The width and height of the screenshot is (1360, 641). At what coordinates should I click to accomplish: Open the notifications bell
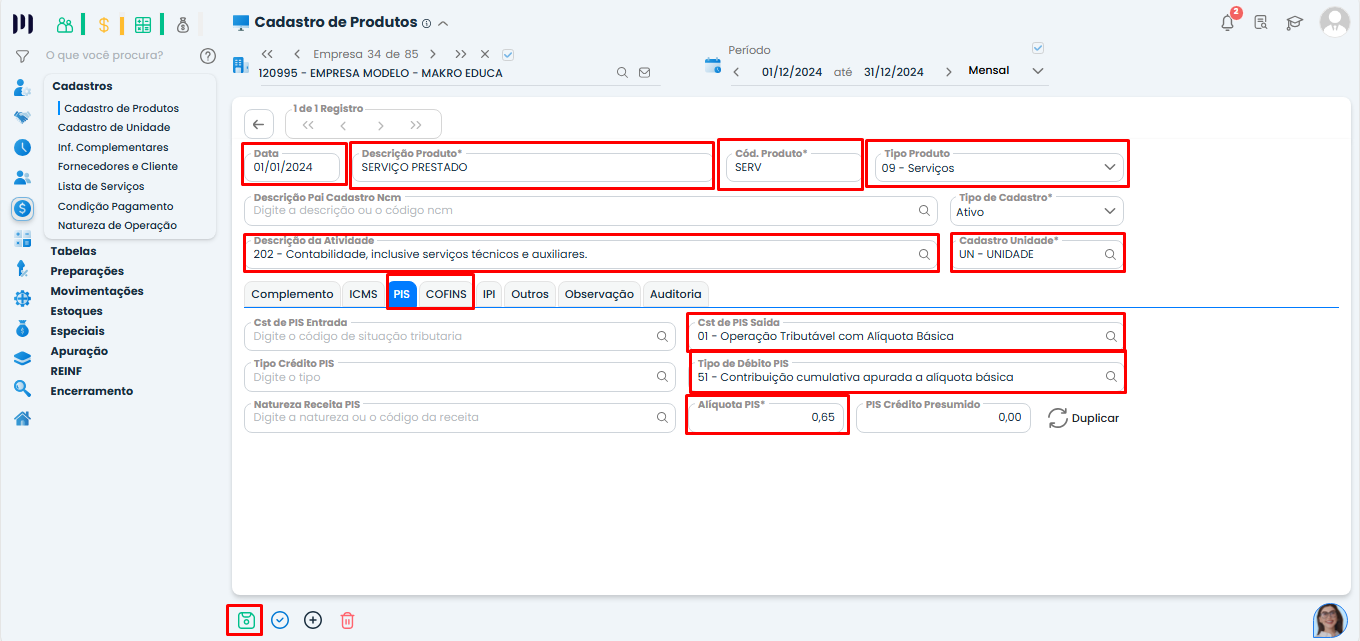click(1228, 22)
